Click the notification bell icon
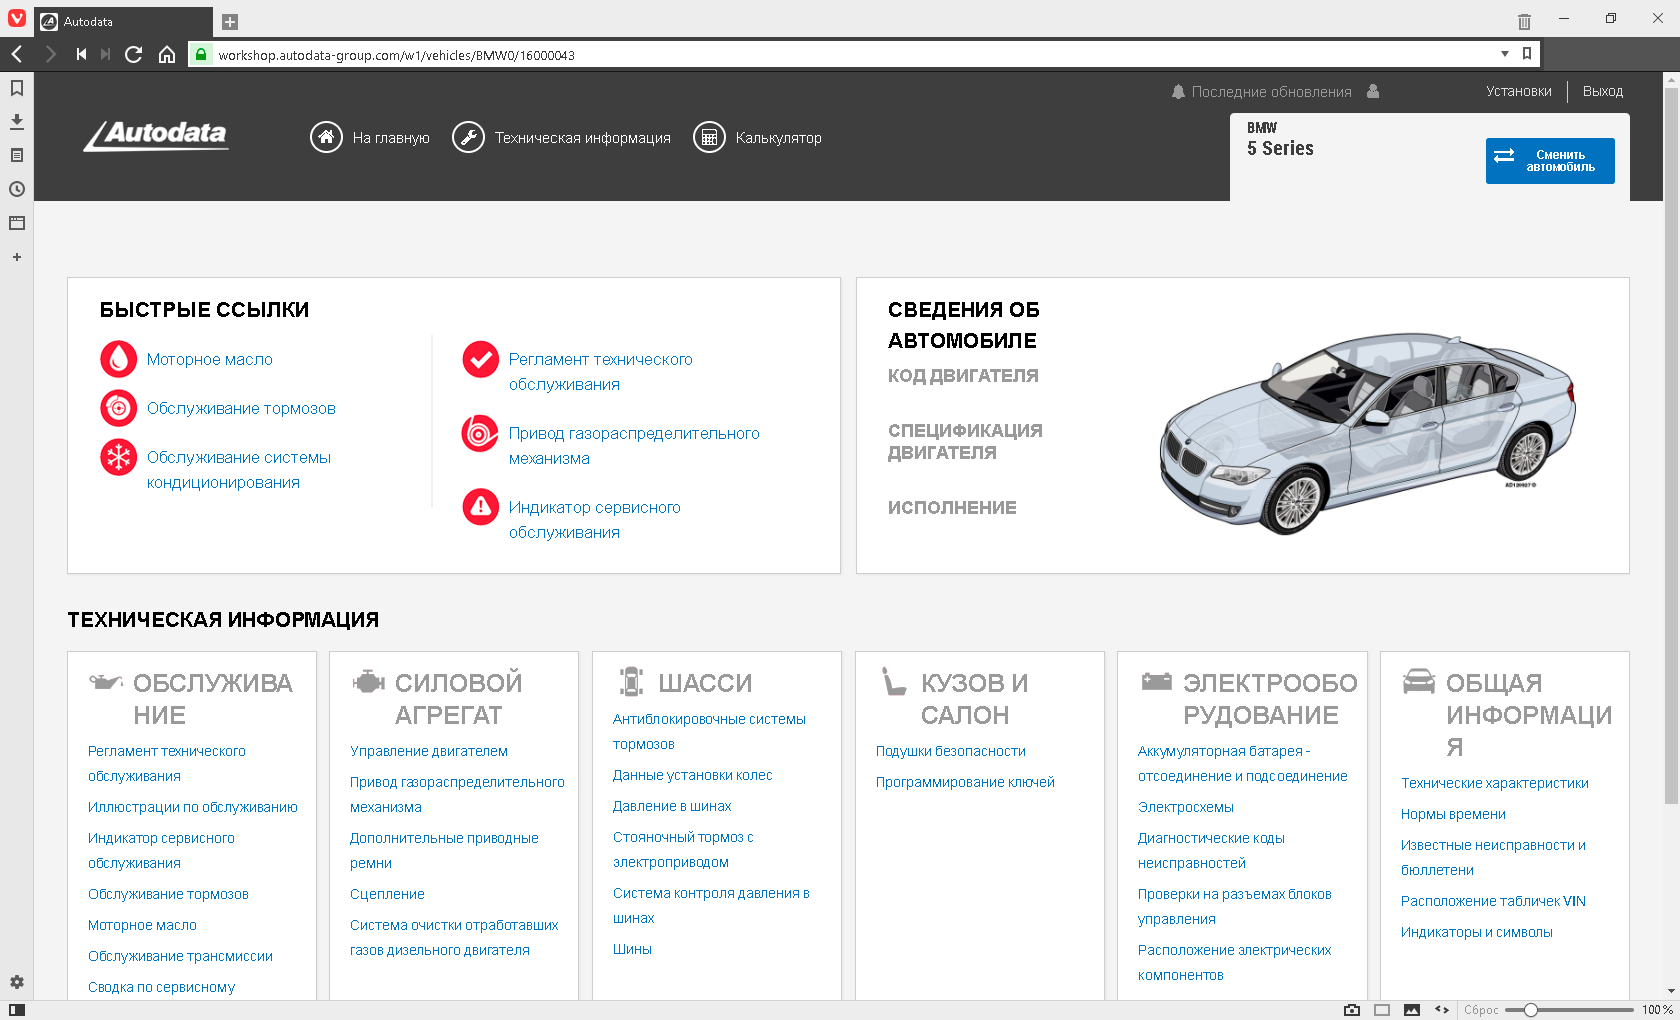 (x=1178, y=91)
